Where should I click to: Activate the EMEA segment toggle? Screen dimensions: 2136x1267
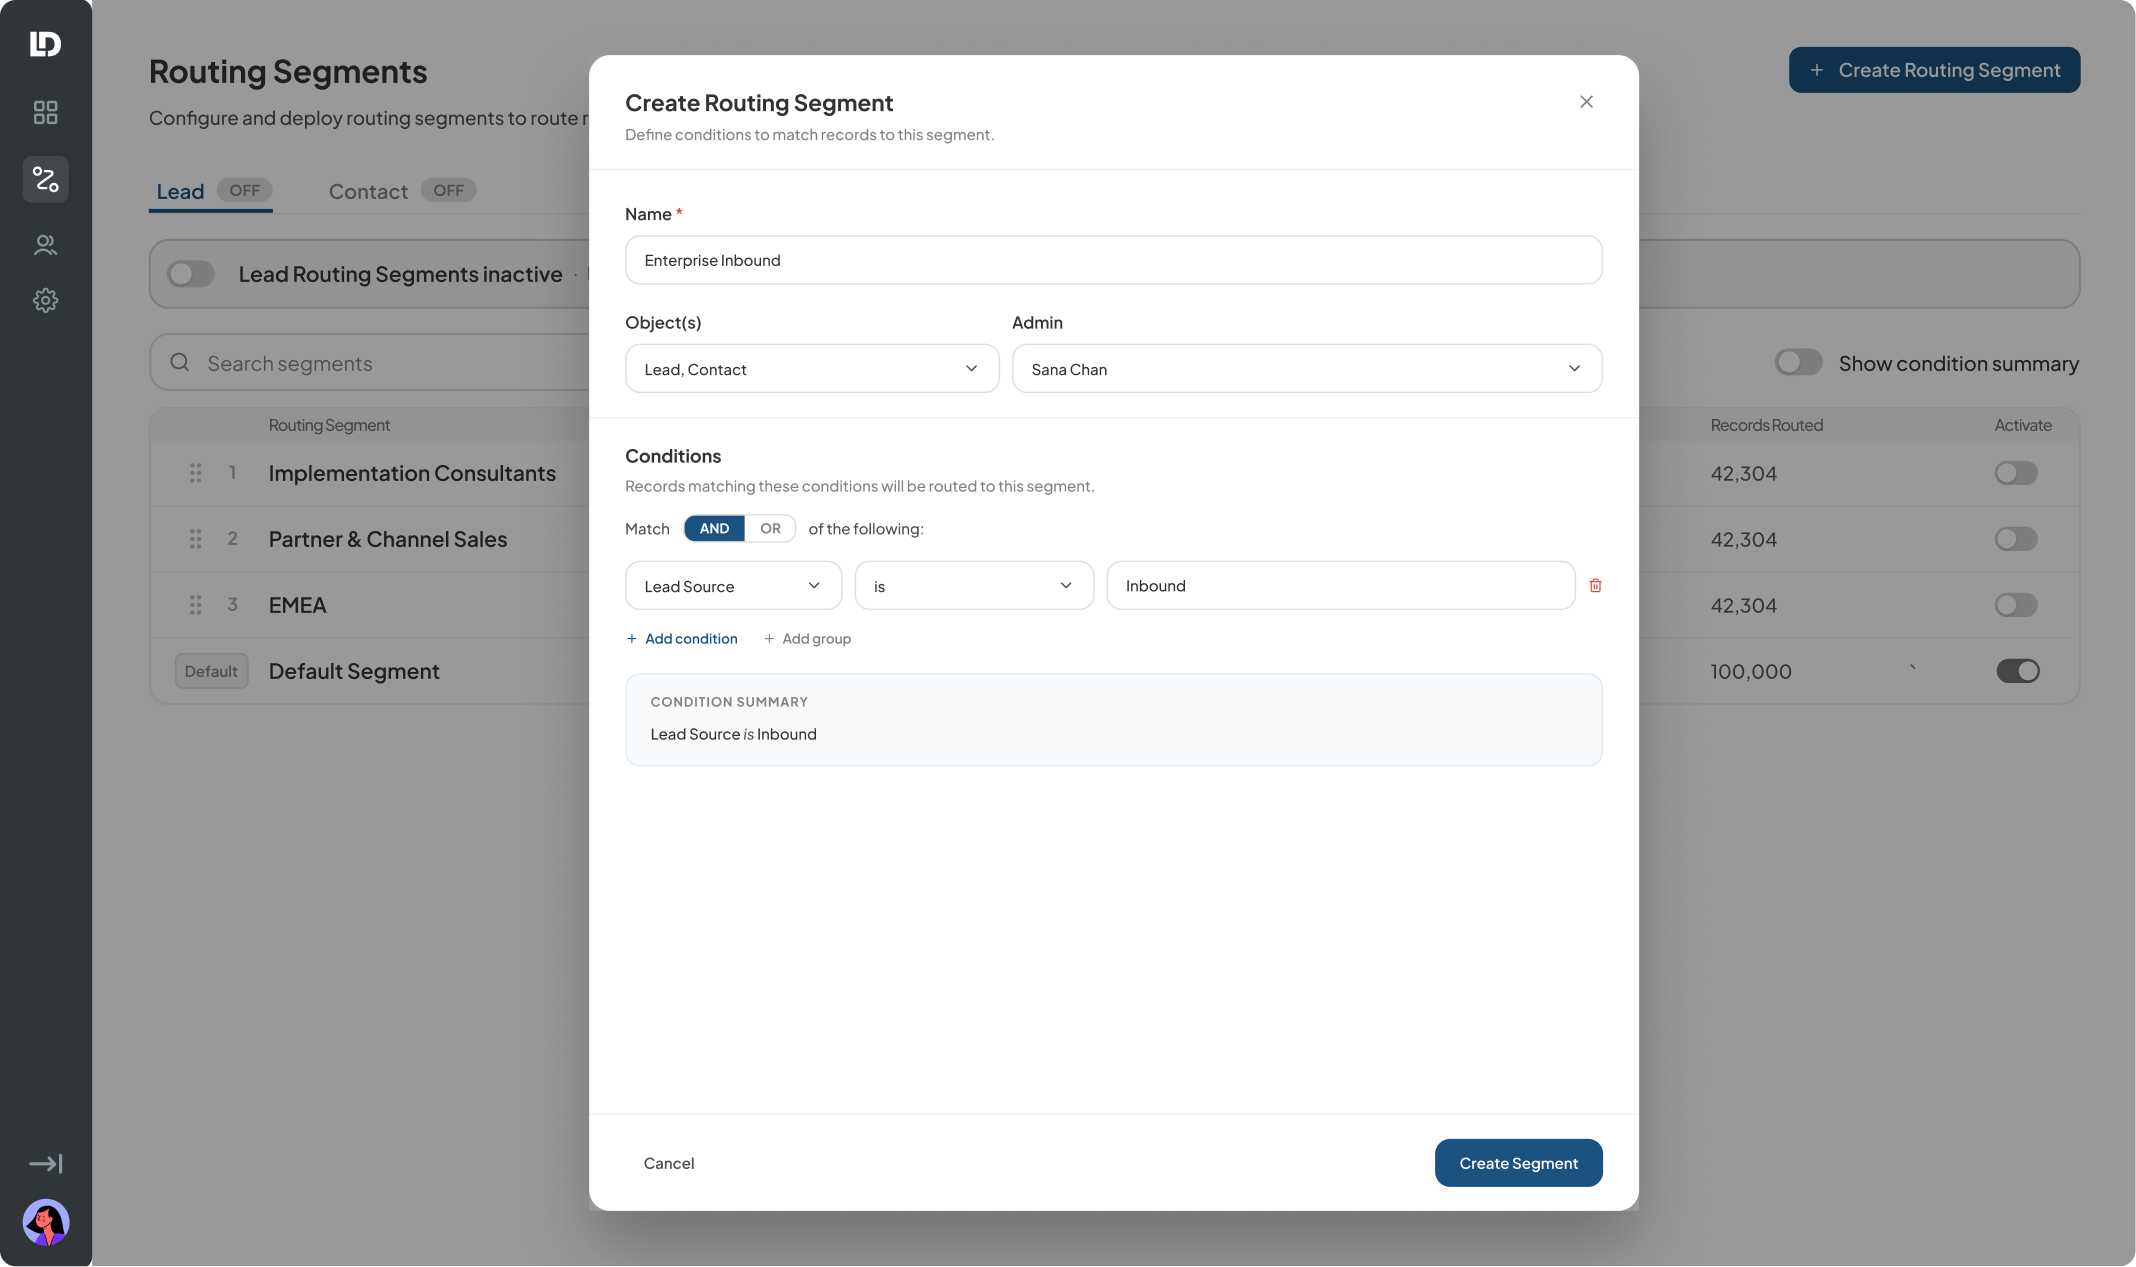[x=2016, y=605]
